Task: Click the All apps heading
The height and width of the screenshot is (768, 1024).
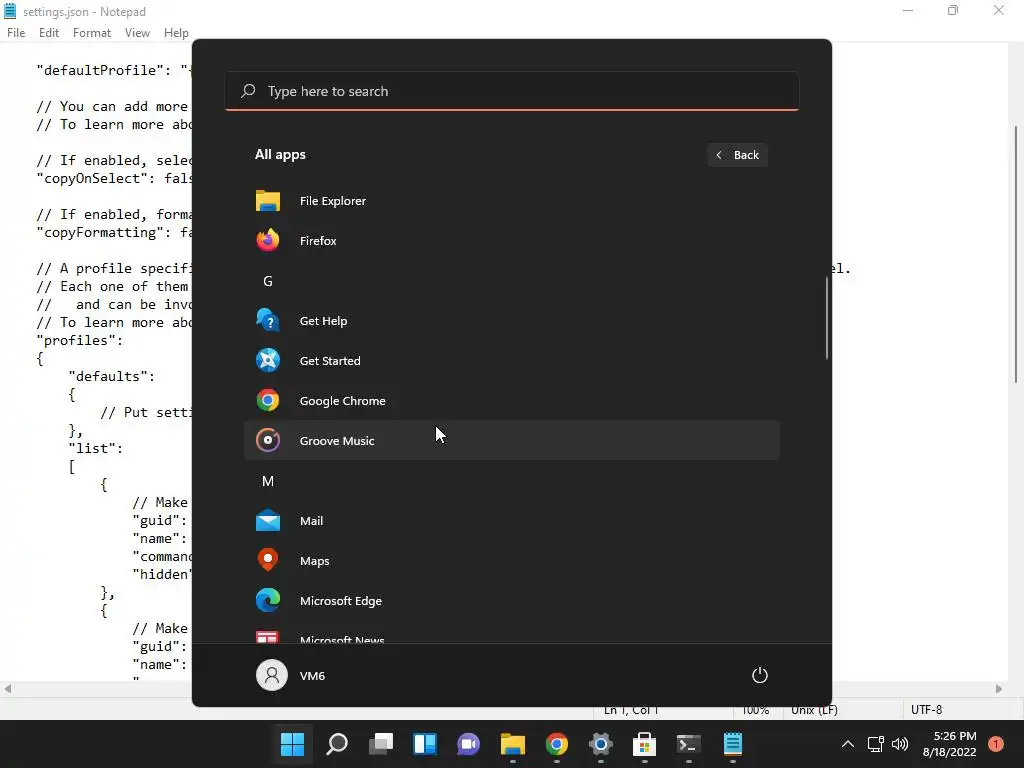Action: pos(280,155)
